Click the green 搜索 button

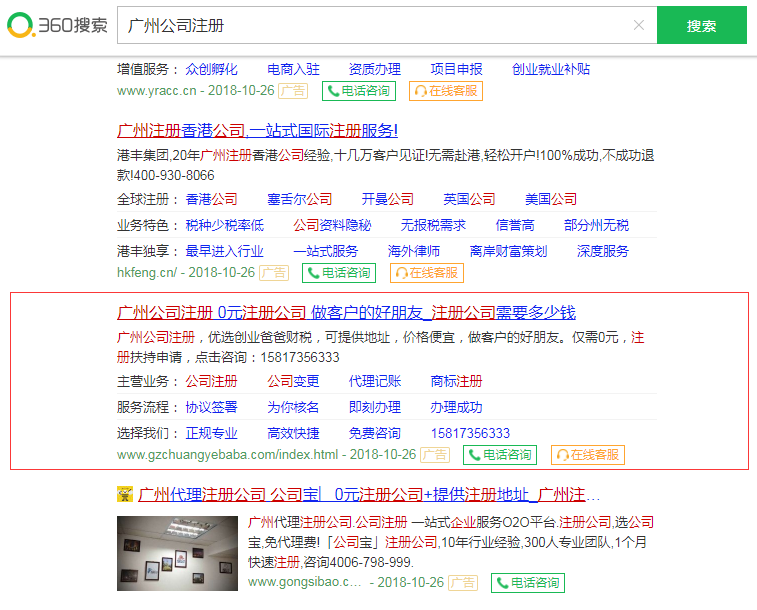[701, 25]
